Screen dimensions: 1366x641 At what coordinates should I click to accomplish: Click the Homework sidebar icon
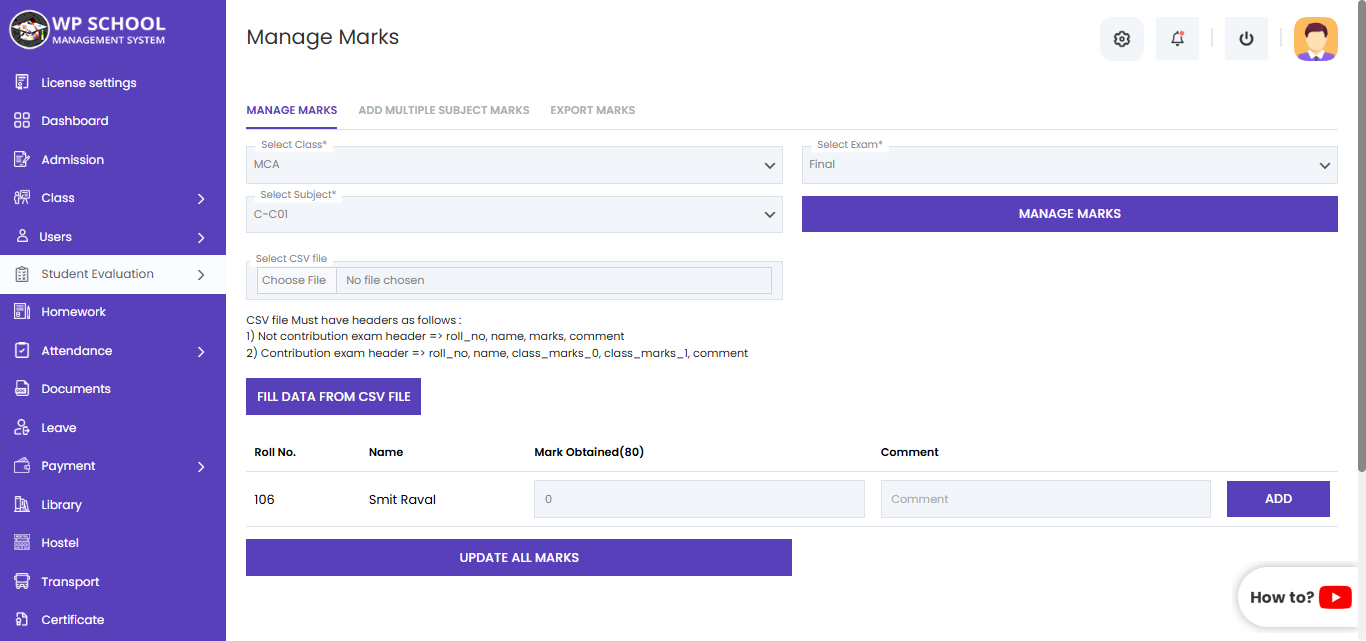click(22, 312)
